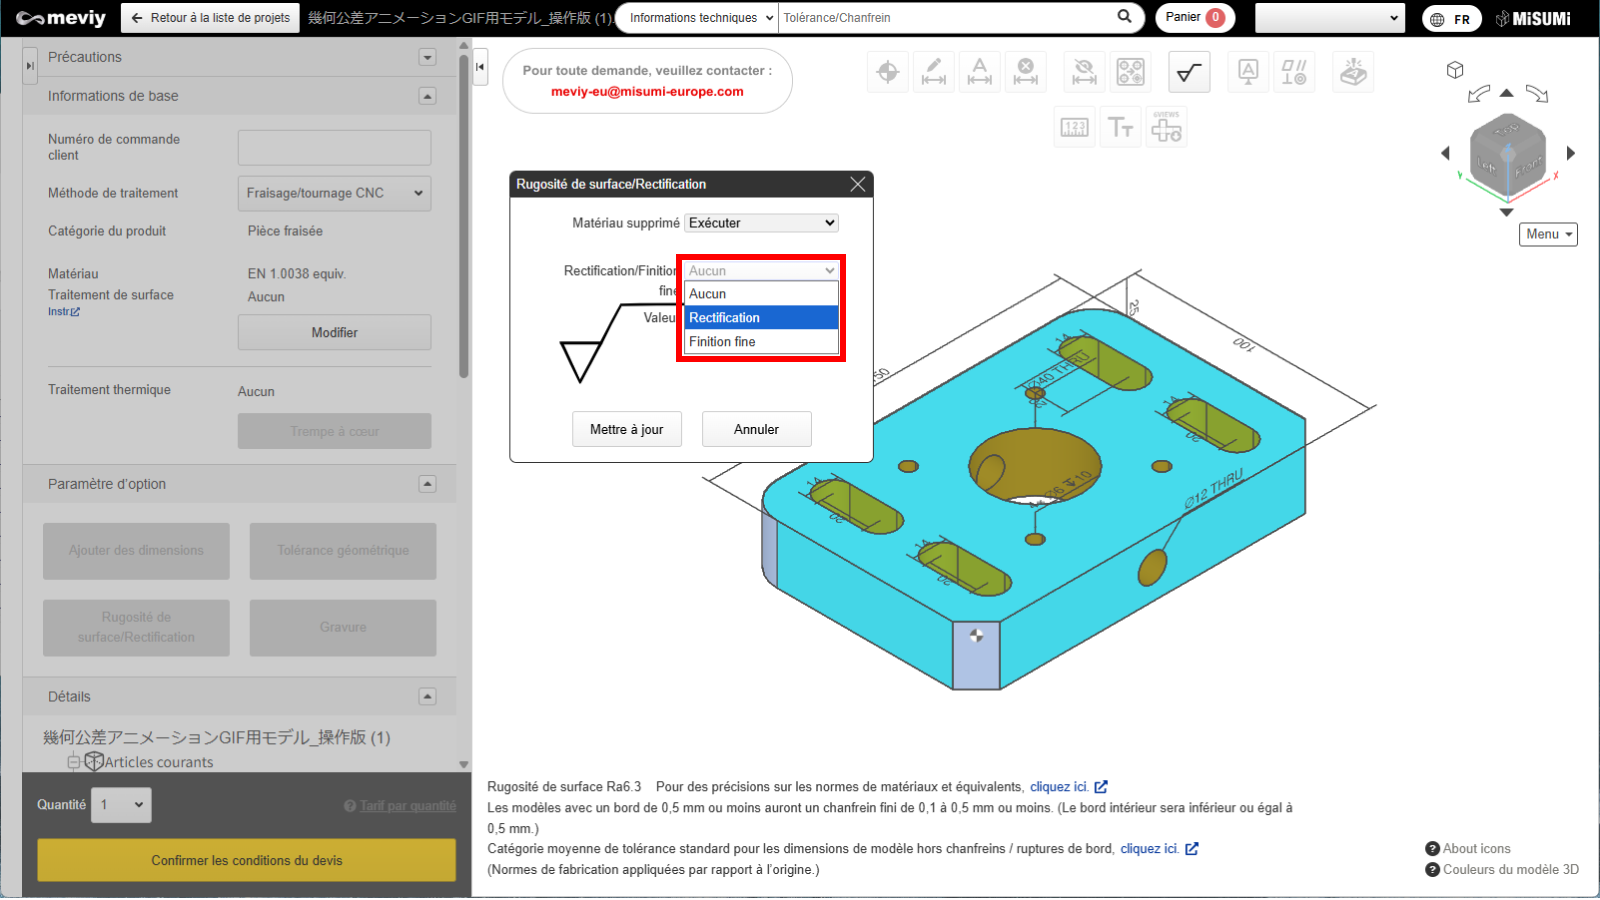
Task: Collapse the Paramètre d'option section
Action: pos(427,484)
